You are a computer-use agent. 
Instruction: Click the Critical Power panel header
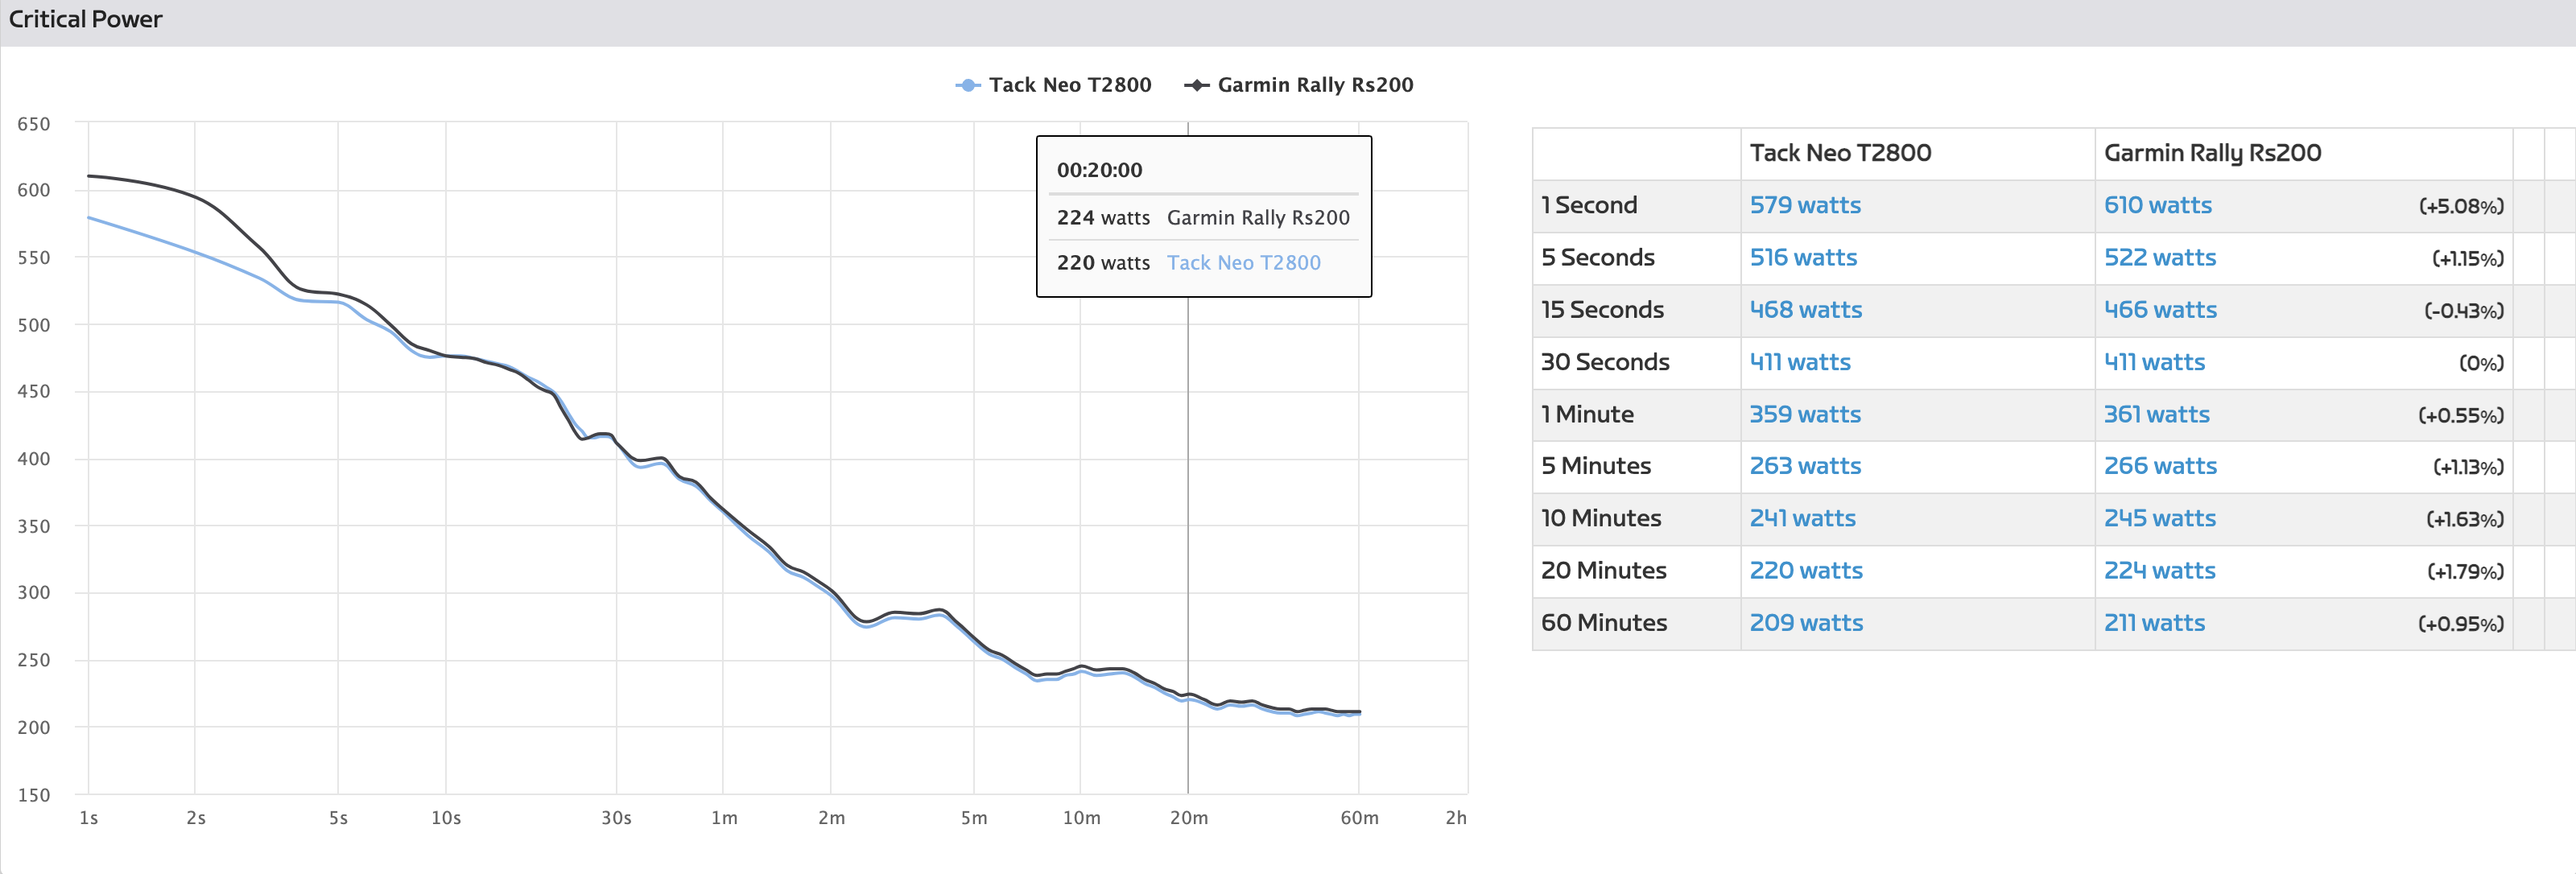pos(85,20)
